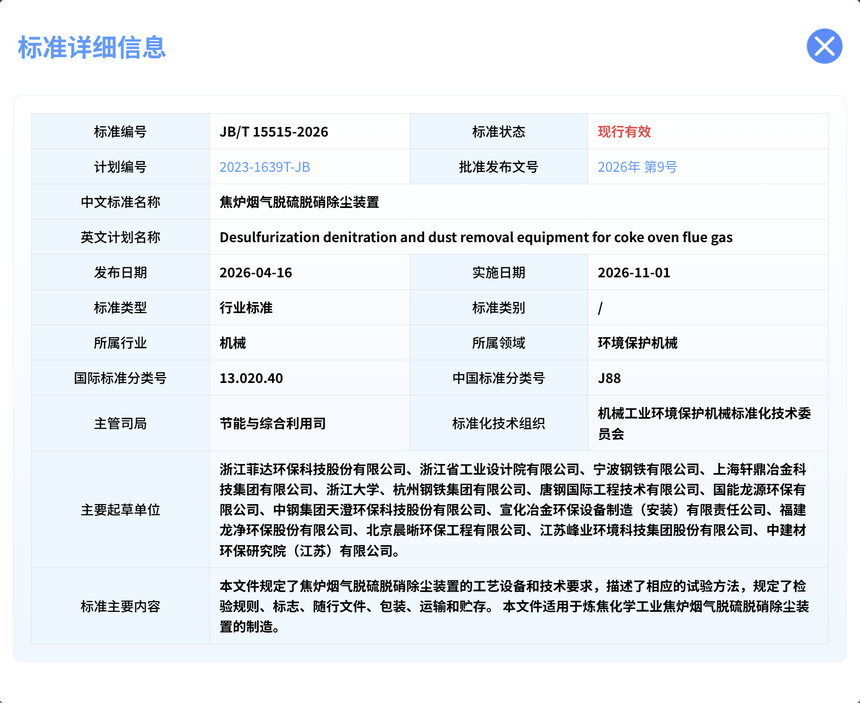860x703 pixels.
Task: Click the standard number JB/T 15515-2026
Action: [274, 132]
